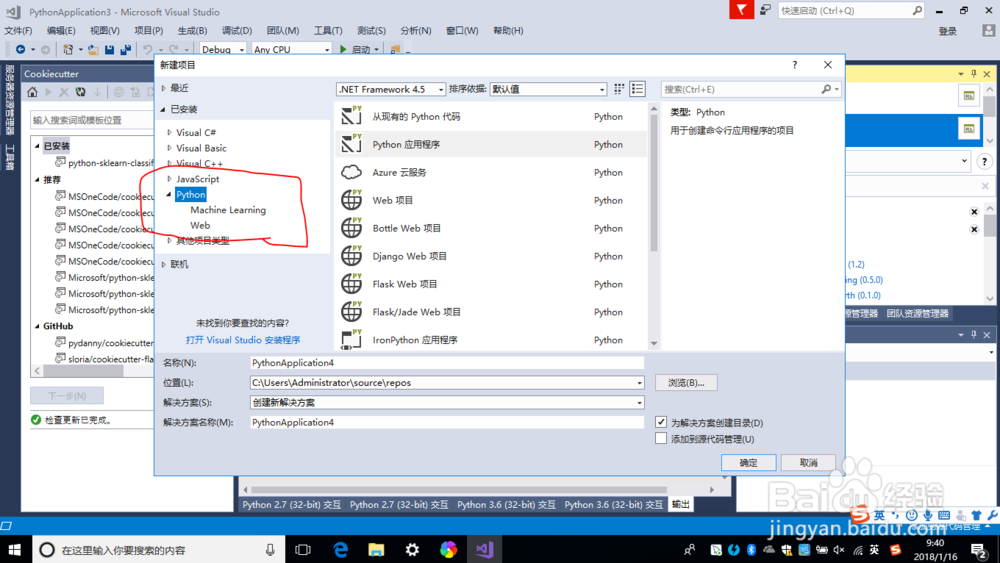
Task: Toggle 添加到源代码管理 checkbox
Action: [661, 439]
